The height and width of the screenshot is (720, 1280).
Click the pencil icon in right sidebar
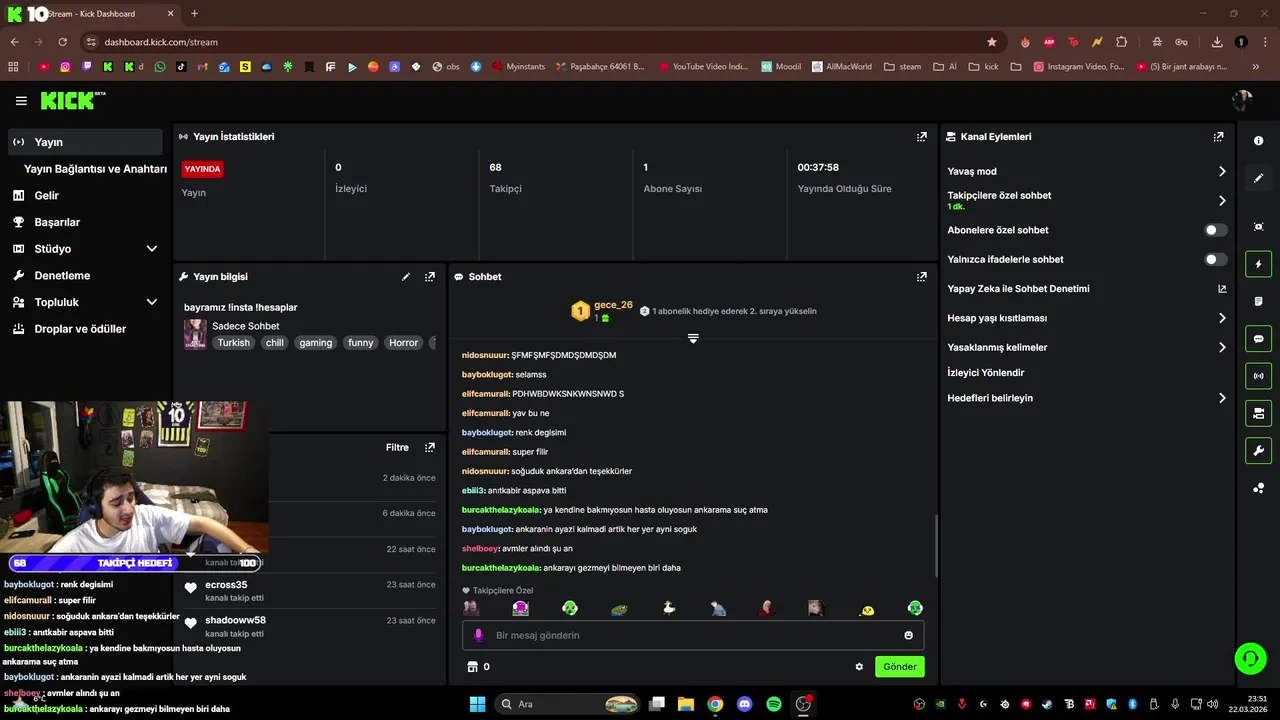coord(1258,178)
